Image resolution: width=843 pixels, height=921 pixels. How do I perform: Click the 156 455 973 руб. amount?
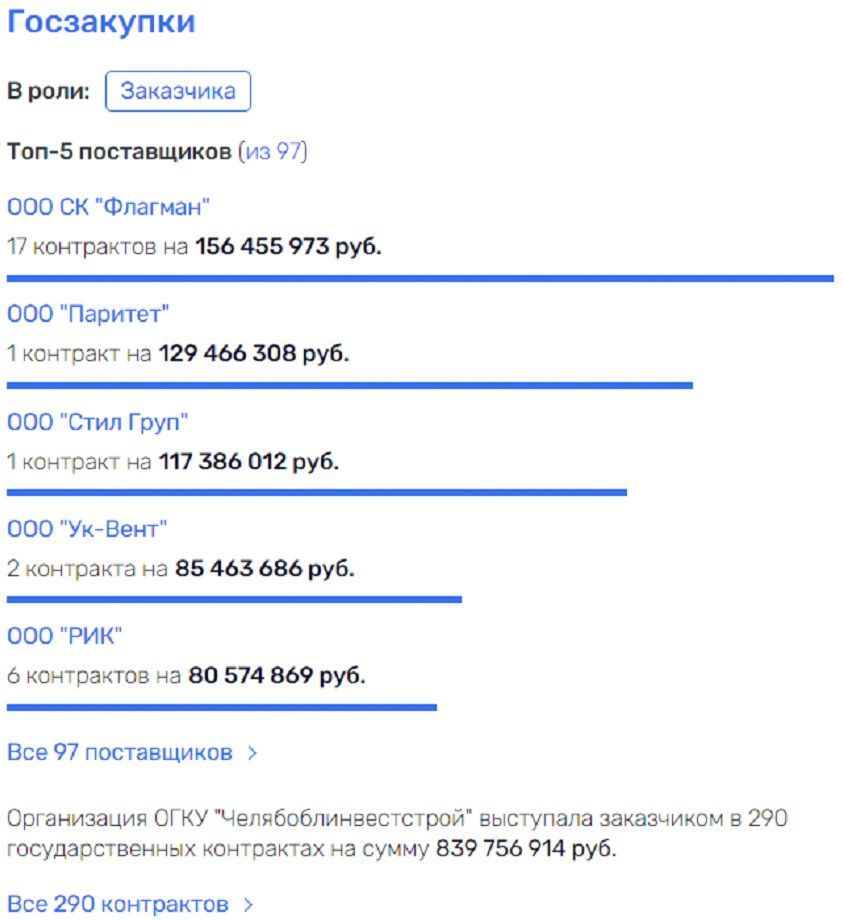click(x=288, y=247)
